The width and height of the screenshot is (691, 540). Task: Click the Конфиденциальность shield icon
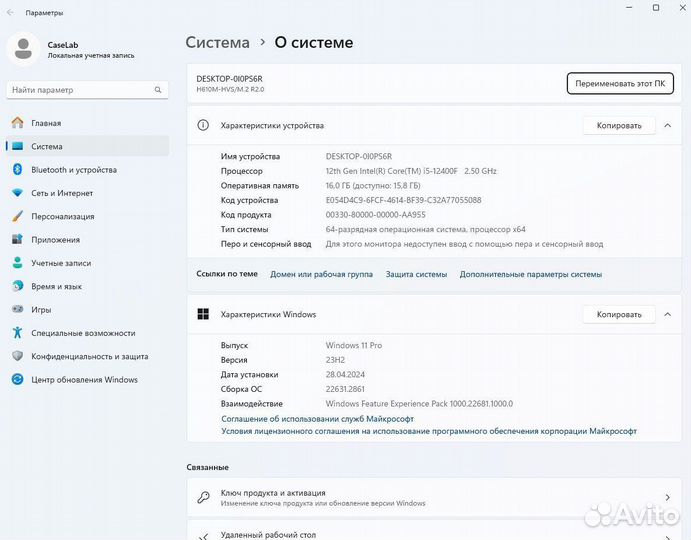pos(18,356)
